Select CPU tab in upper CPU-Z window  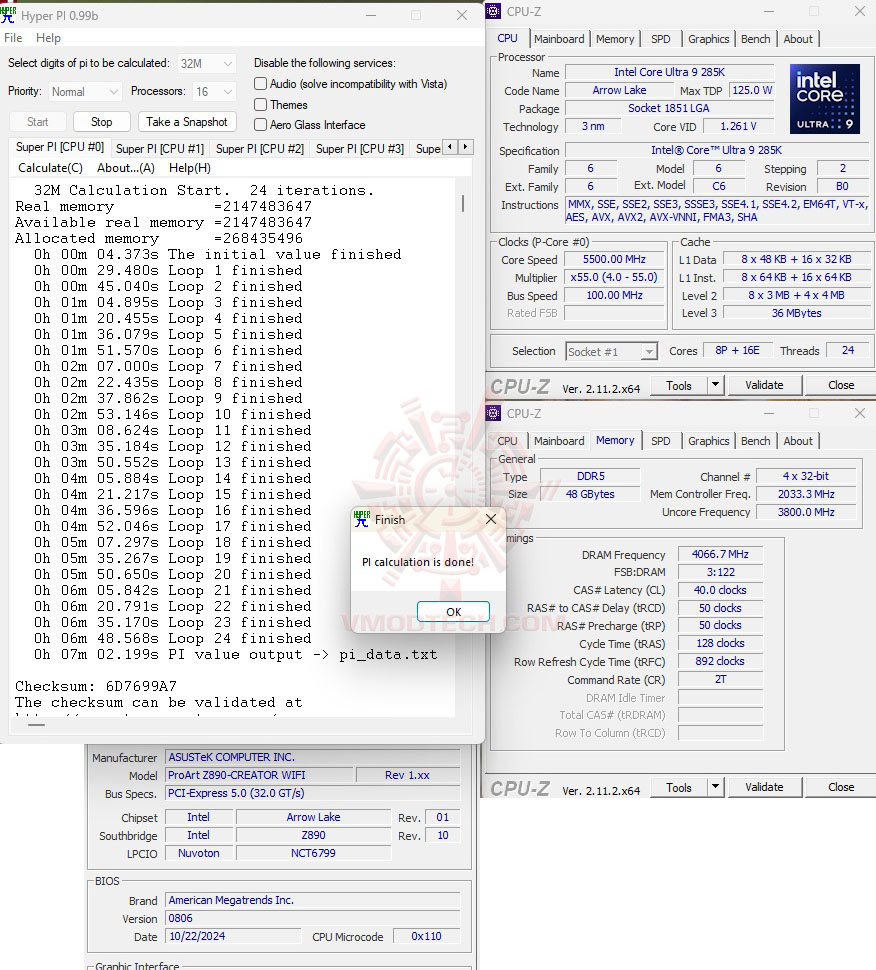coord(507,38)
